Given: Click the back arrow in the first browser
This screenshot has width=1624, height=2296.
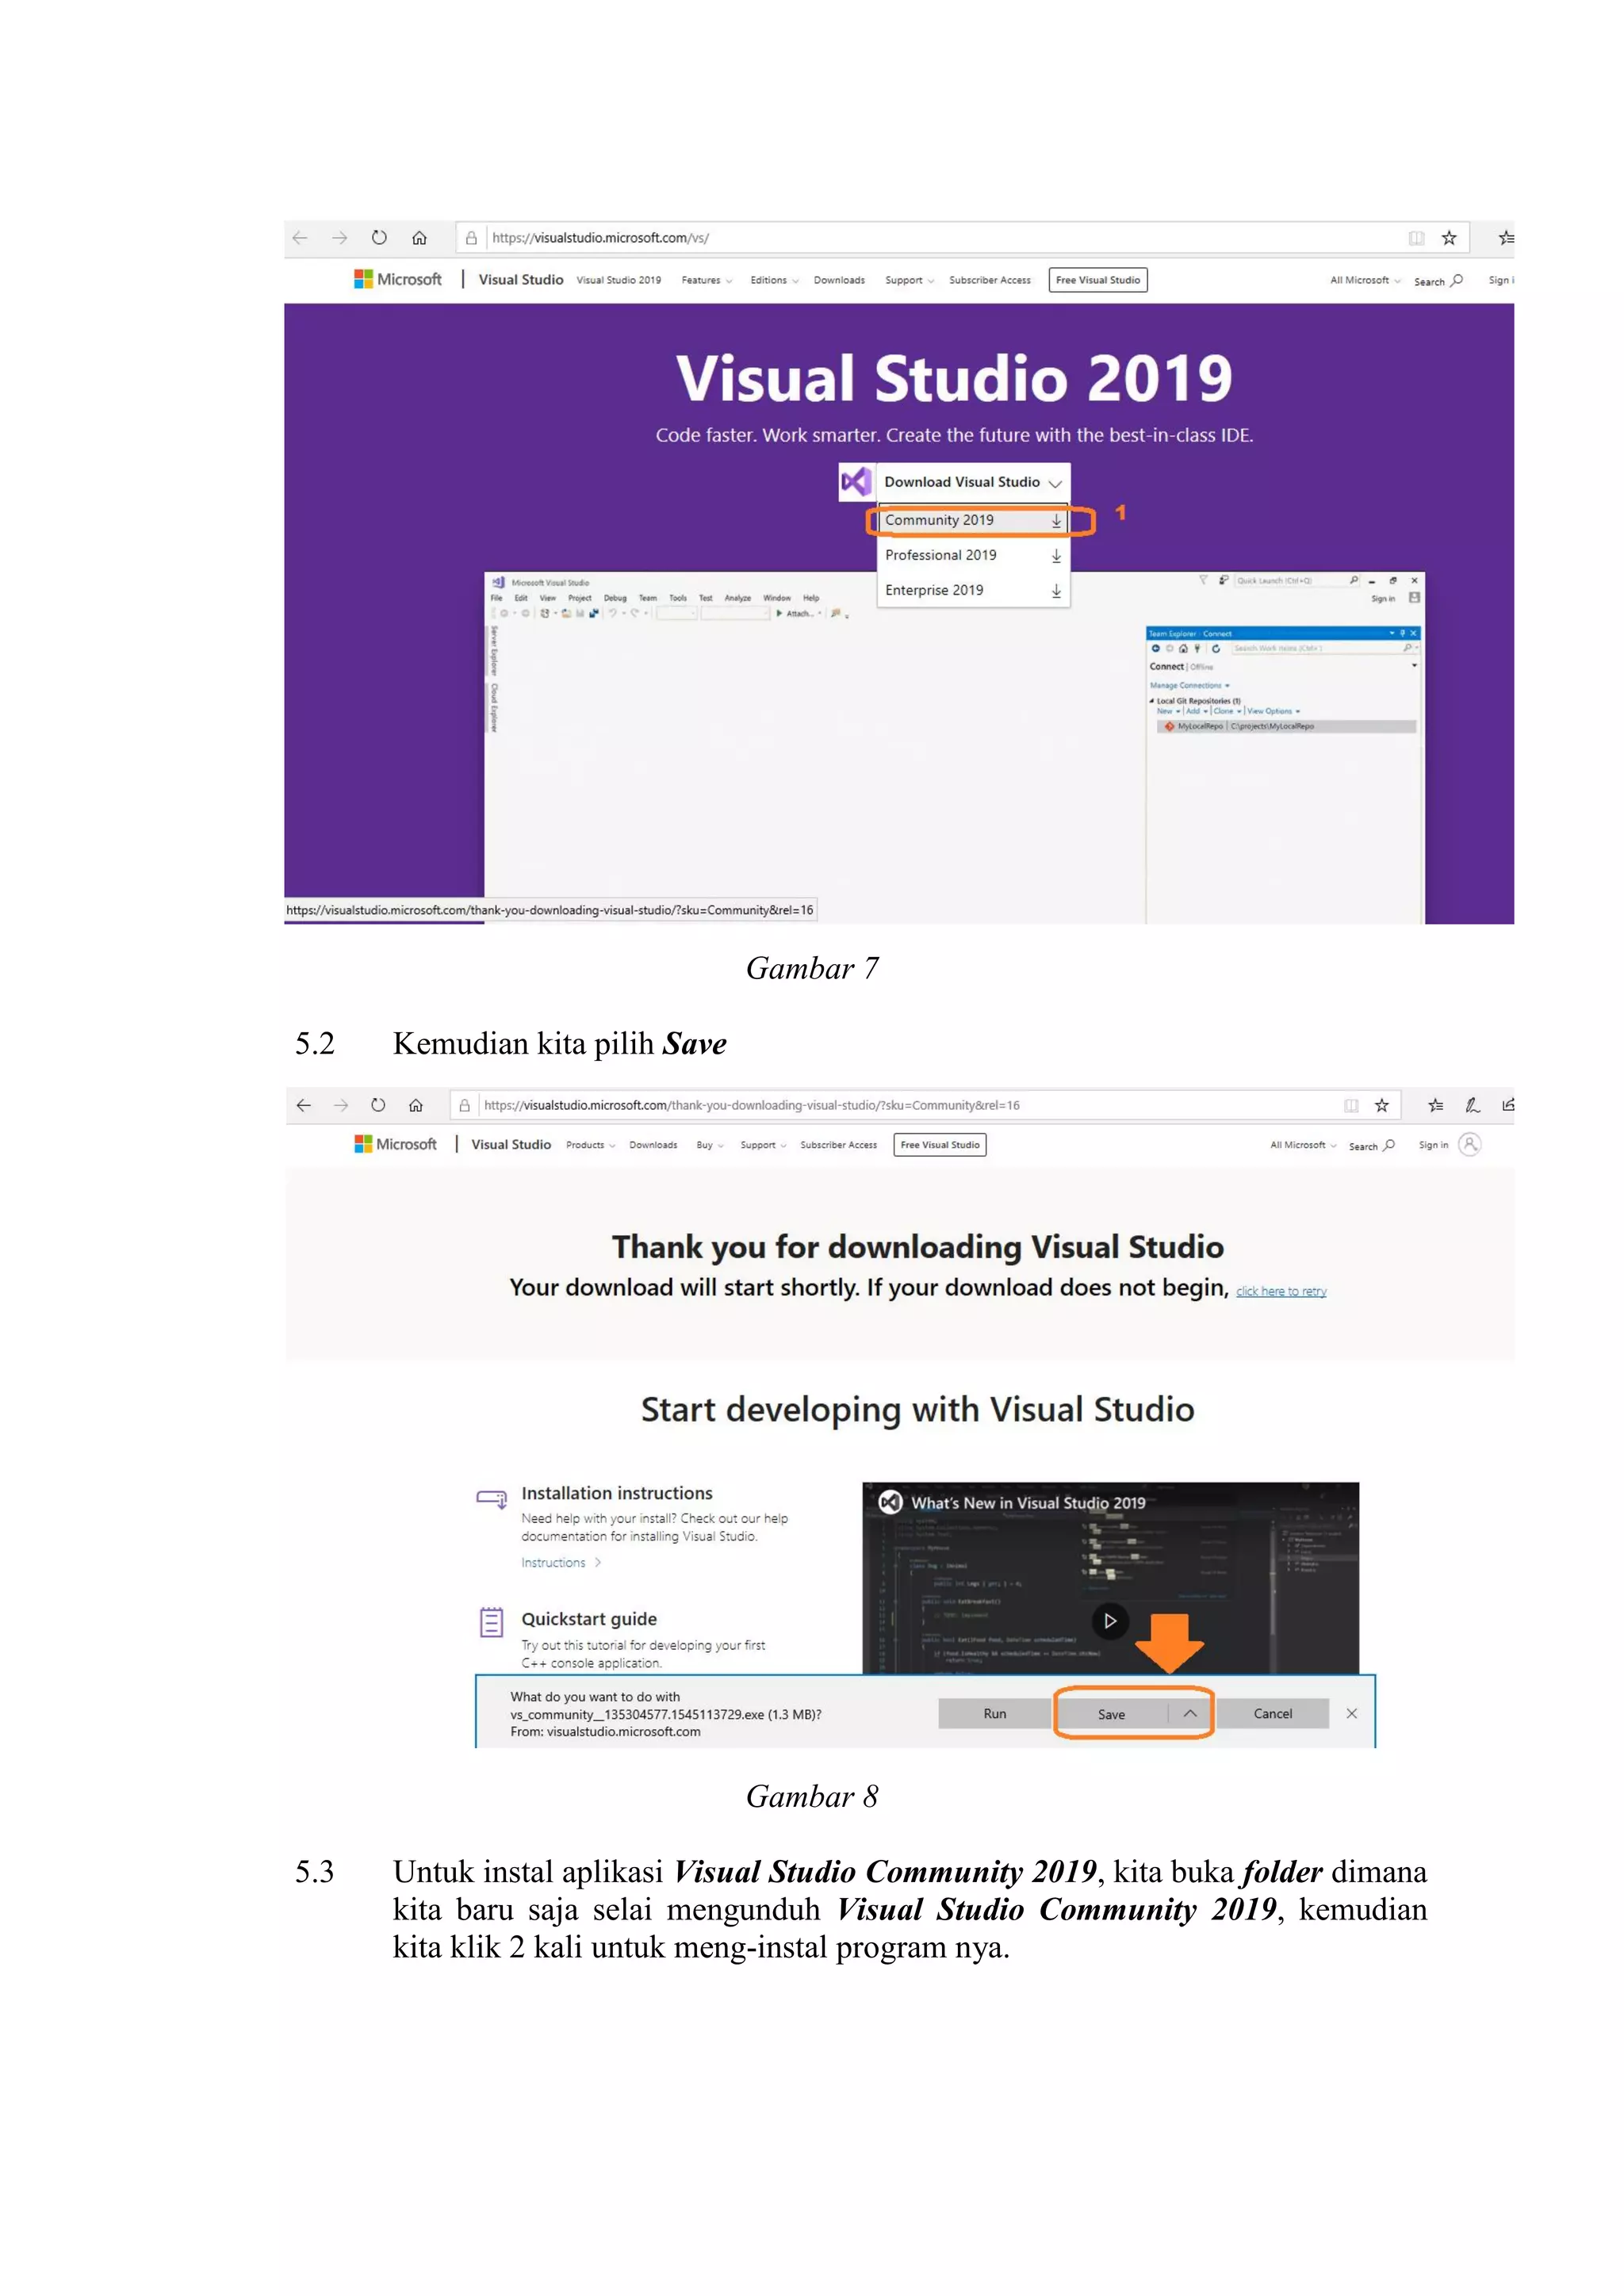Looking at the screenshot, I should (x=300, y=238).
